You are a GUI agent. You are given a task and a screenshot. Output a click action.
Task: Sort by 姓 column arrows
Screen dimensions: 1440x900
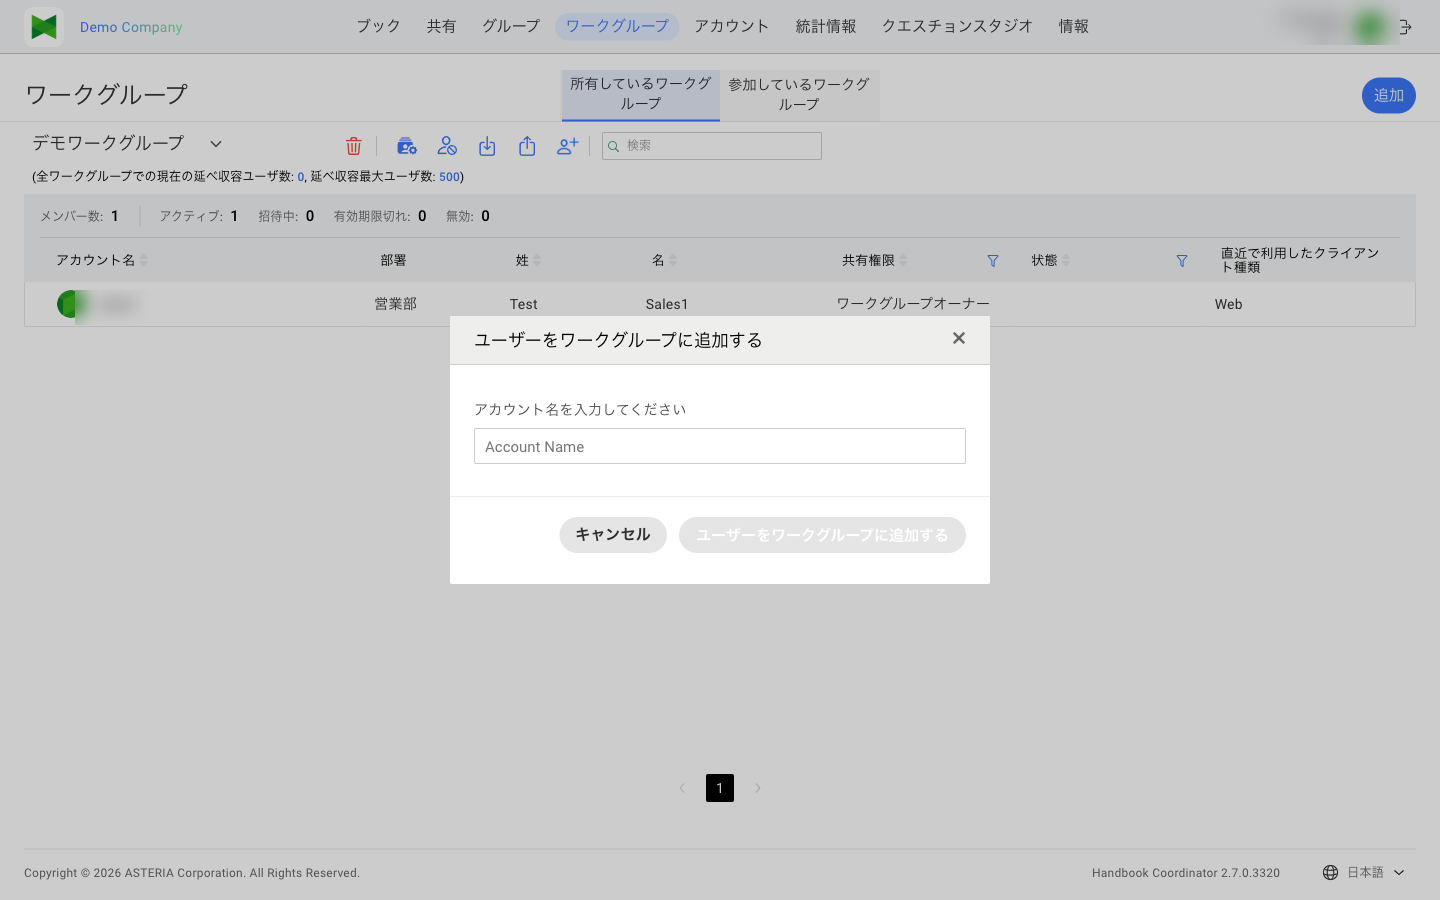click(537, 260)
